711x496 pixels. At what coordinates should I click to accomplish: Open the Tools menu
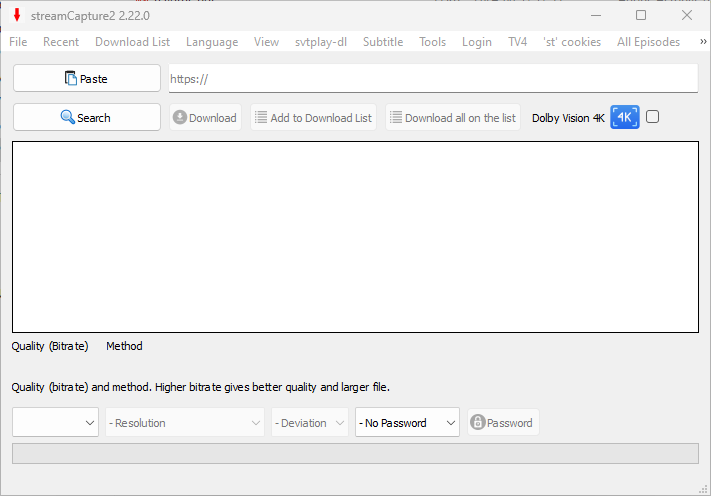(x=432, y=42)
